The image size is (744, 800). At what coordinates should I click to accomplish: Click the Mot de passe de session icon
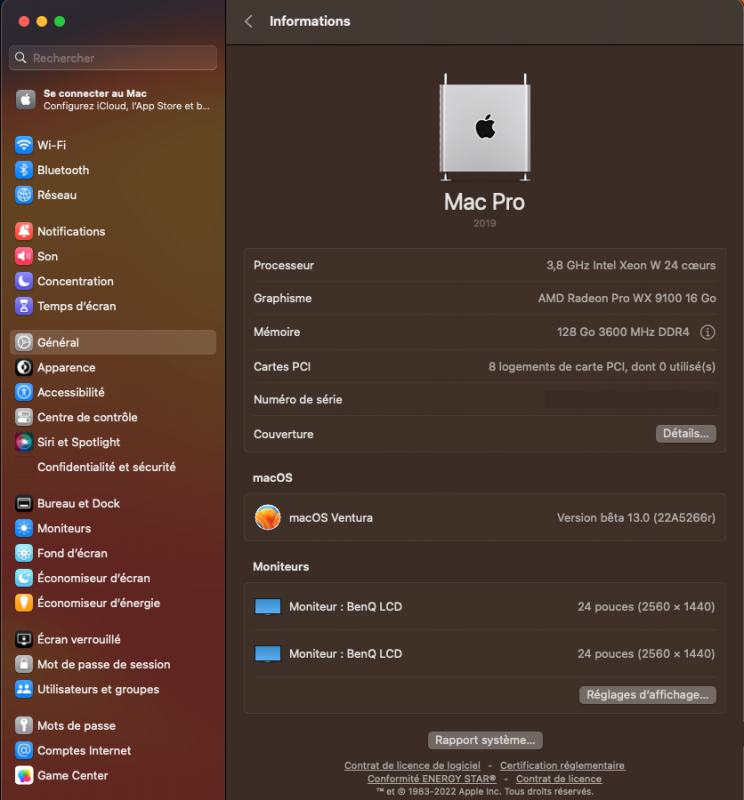pyautogui.click(x=24, y=664)
